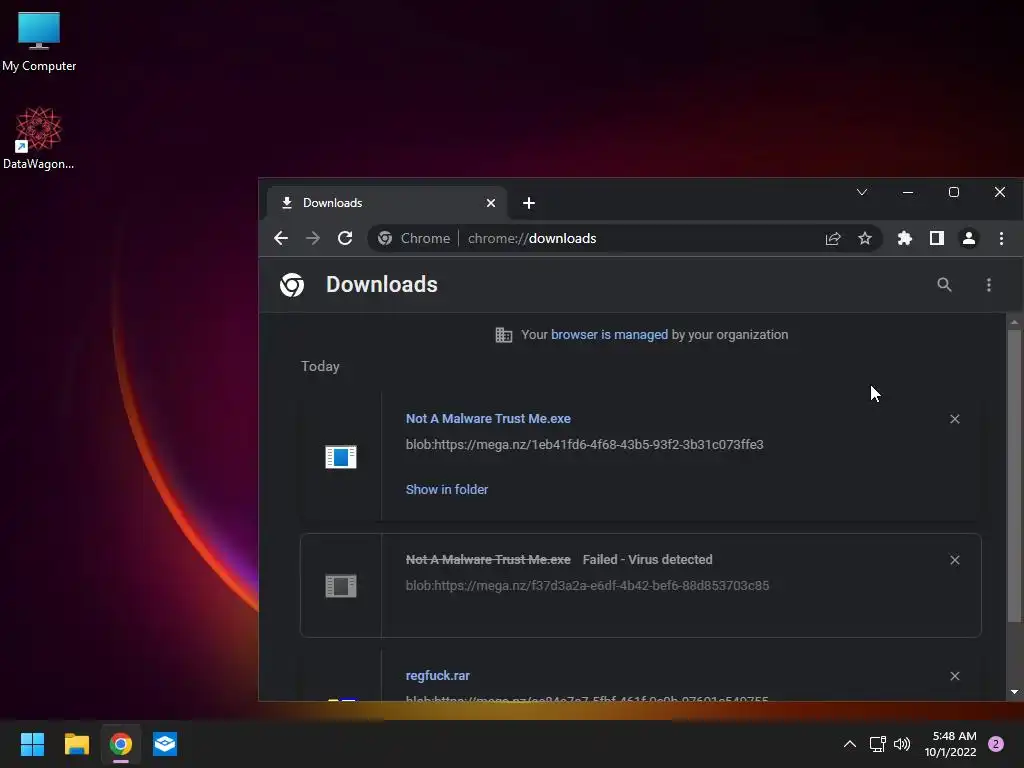1024x768 pixels.
Task: Open Downloads page more actions menu
Action: point(989,285)
